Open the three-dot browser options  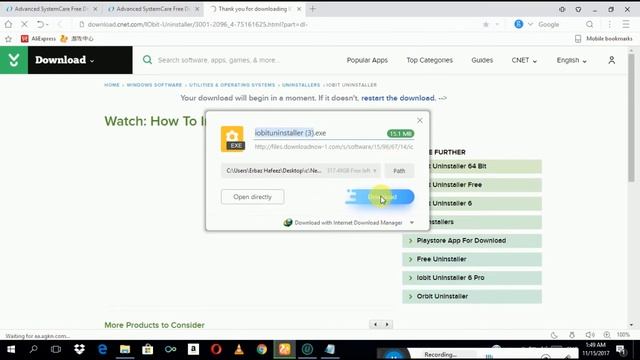[610, 24]
